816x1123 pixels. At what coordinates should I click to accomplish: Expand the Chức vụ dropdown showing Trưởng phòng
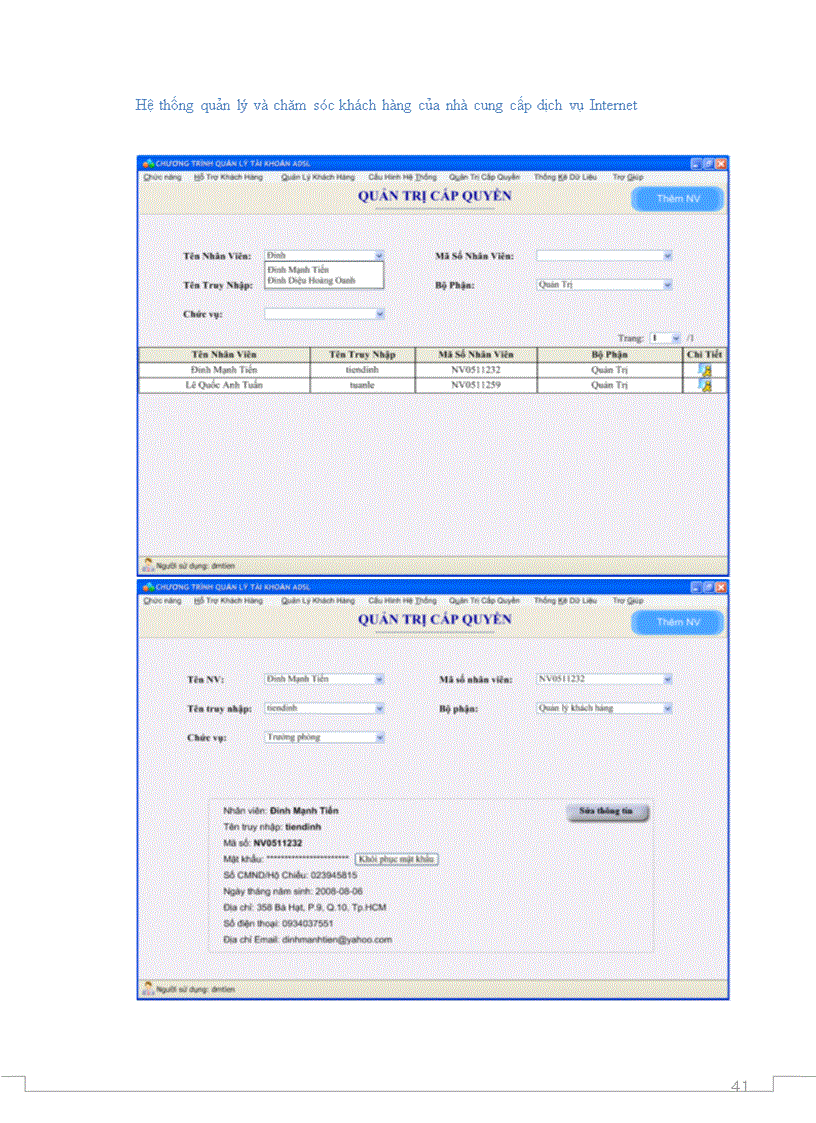[380, 737]
